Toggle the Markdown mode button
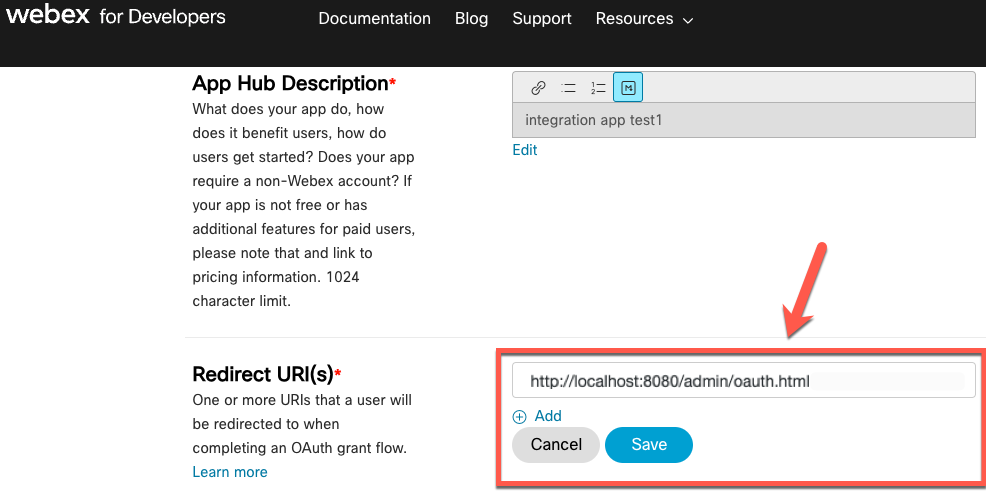986x498 pixels. pyautogui.click(x=628, y=88)
